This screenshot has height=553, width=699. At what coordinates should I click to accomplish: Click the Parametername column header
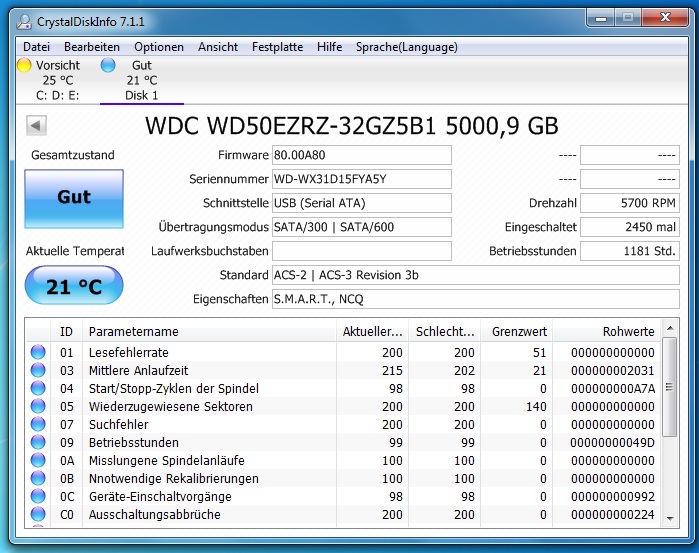tap(209, 331)
